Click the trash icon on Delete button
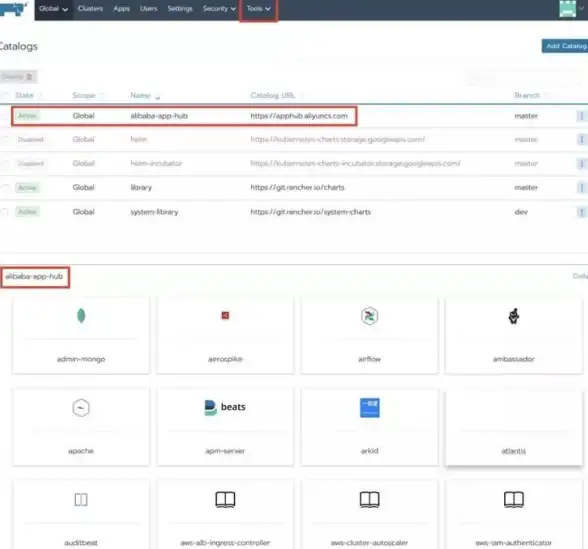 [x=29, y=77]
